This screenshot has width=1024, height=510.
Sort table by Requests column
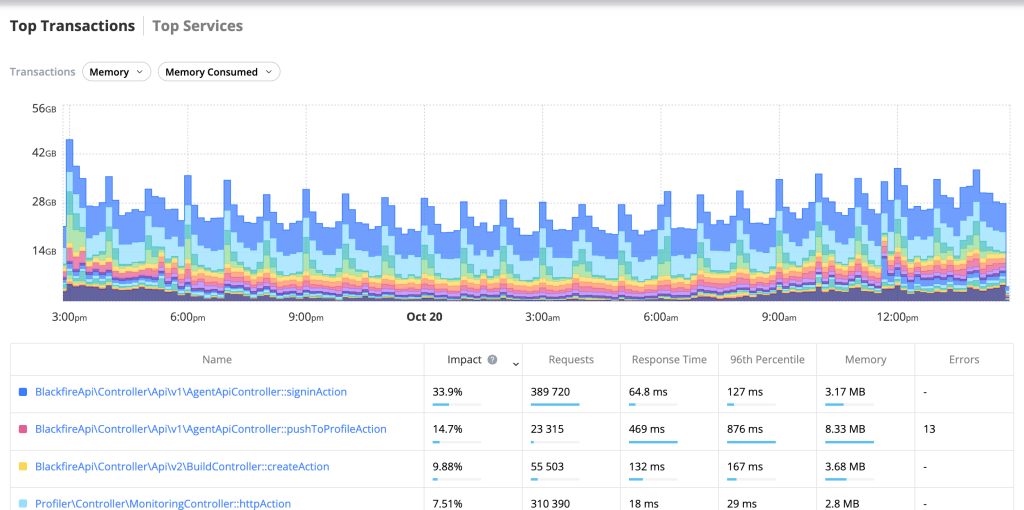571,360
